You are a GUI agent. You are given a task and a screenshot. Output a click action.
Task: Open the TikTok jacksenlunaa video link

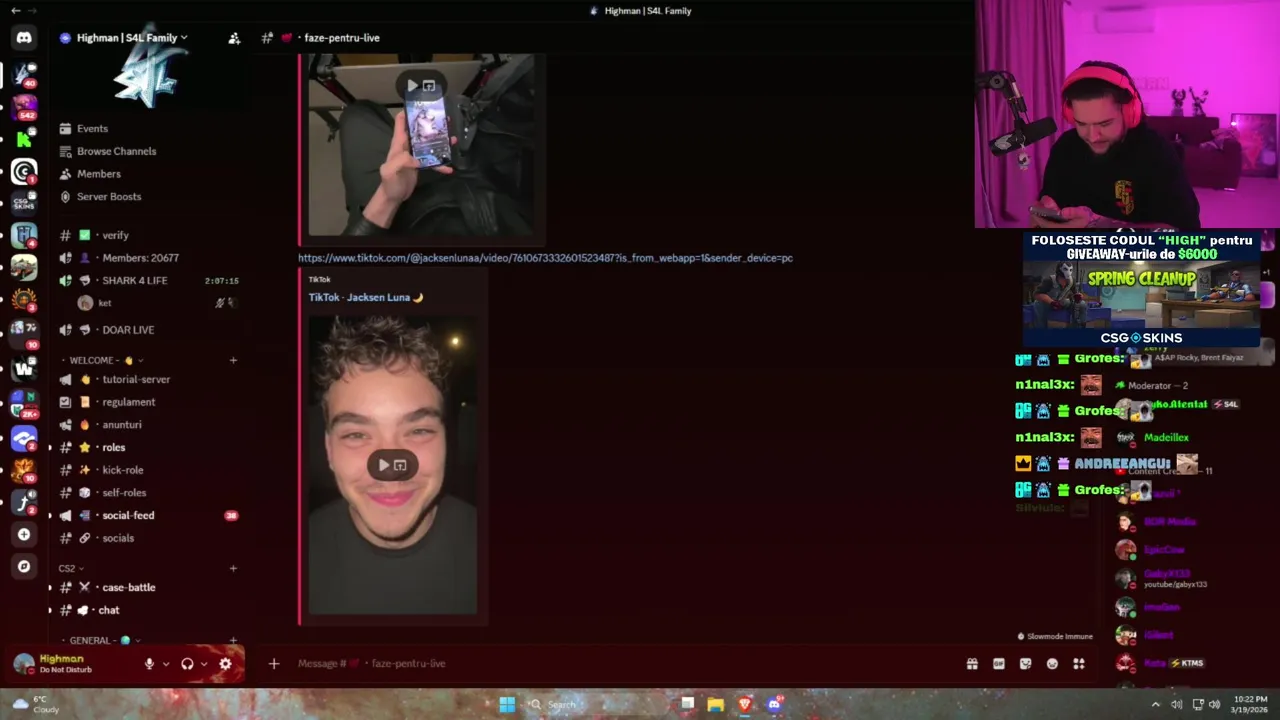click(x=545, y=258)
